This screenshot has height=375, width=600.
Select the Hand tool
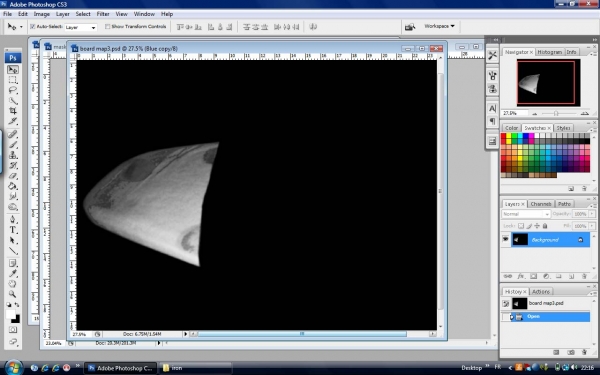(13, 284)
